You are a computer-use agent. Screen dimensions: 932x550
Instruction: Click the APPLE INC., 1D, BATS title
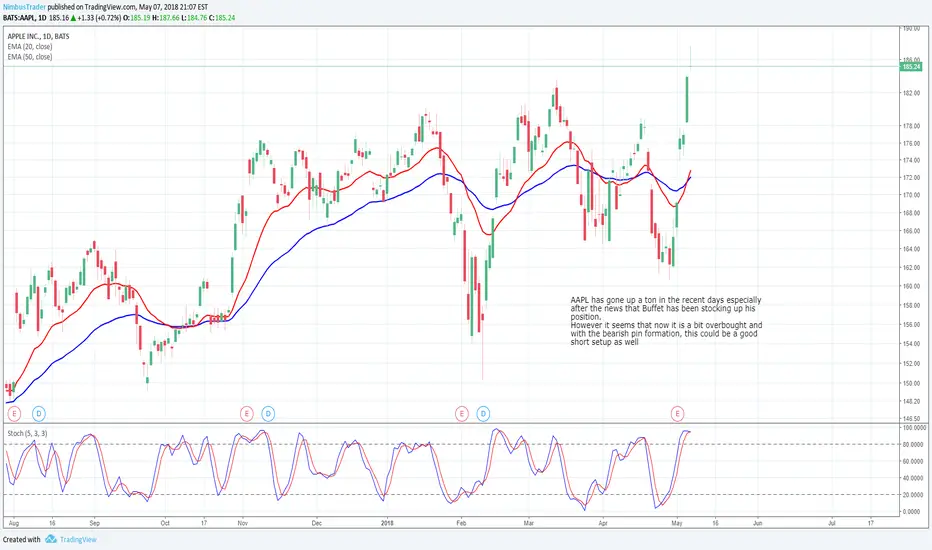(x=38, y=36)
